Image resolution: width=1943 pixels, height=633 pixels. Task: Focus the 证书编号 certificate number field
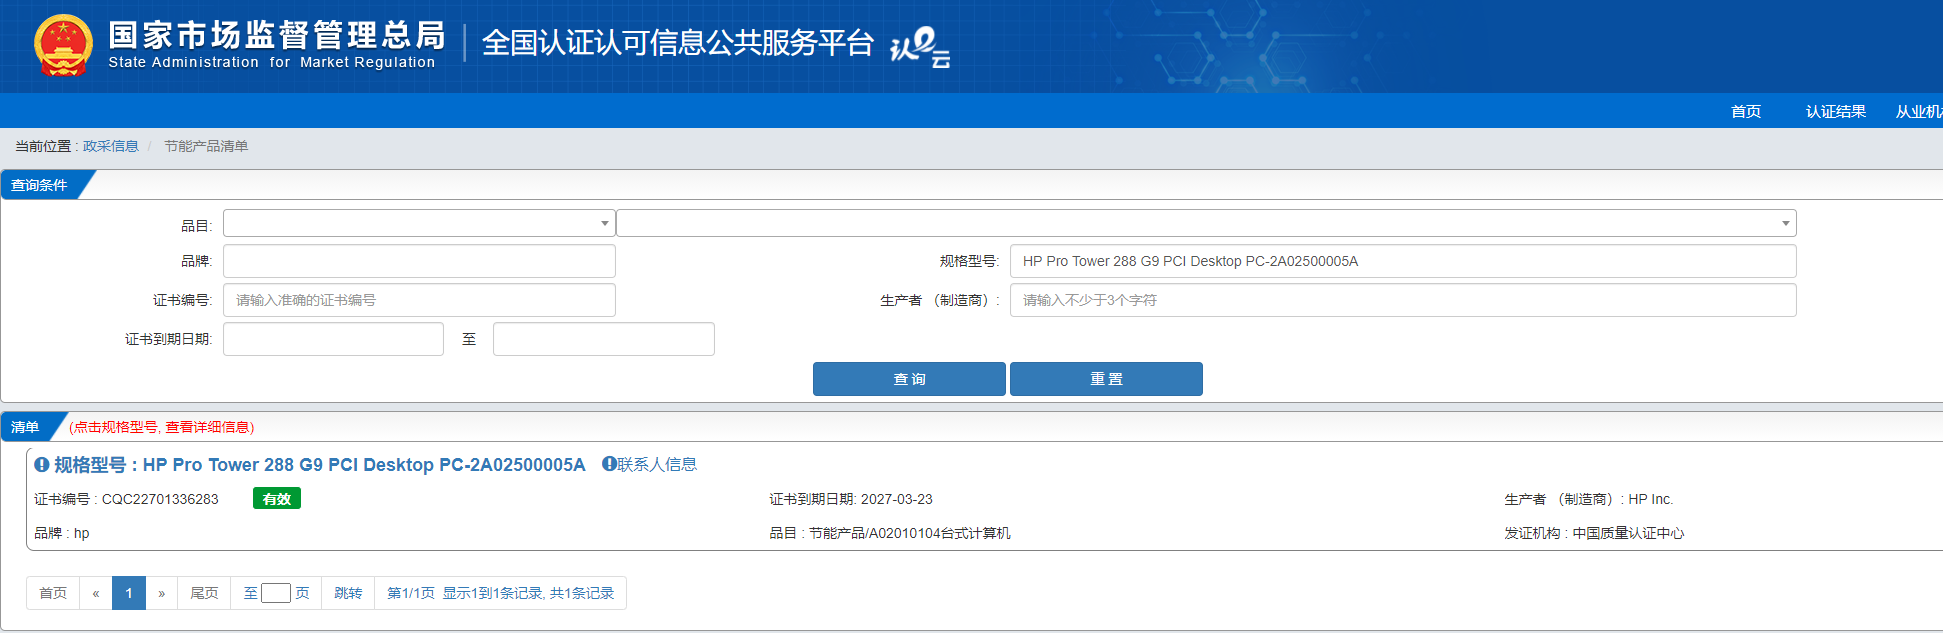419,300
